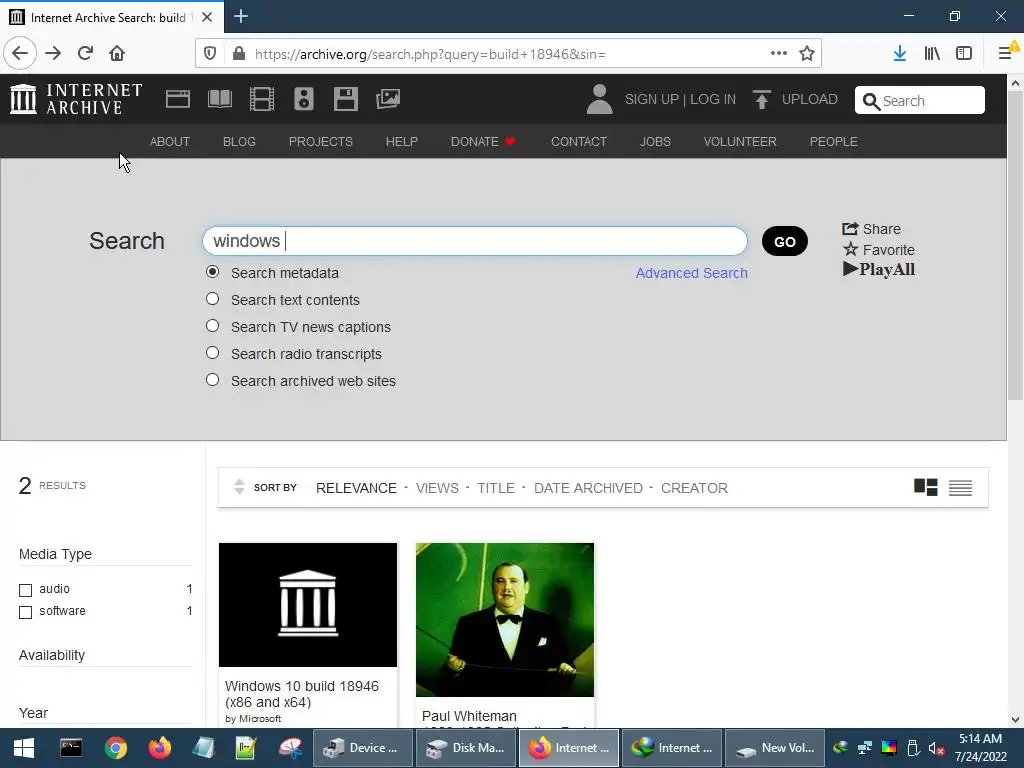The width and height of the screenshot is (1024, 768).
Task: Switch to list view
Action: coord(960,487)
